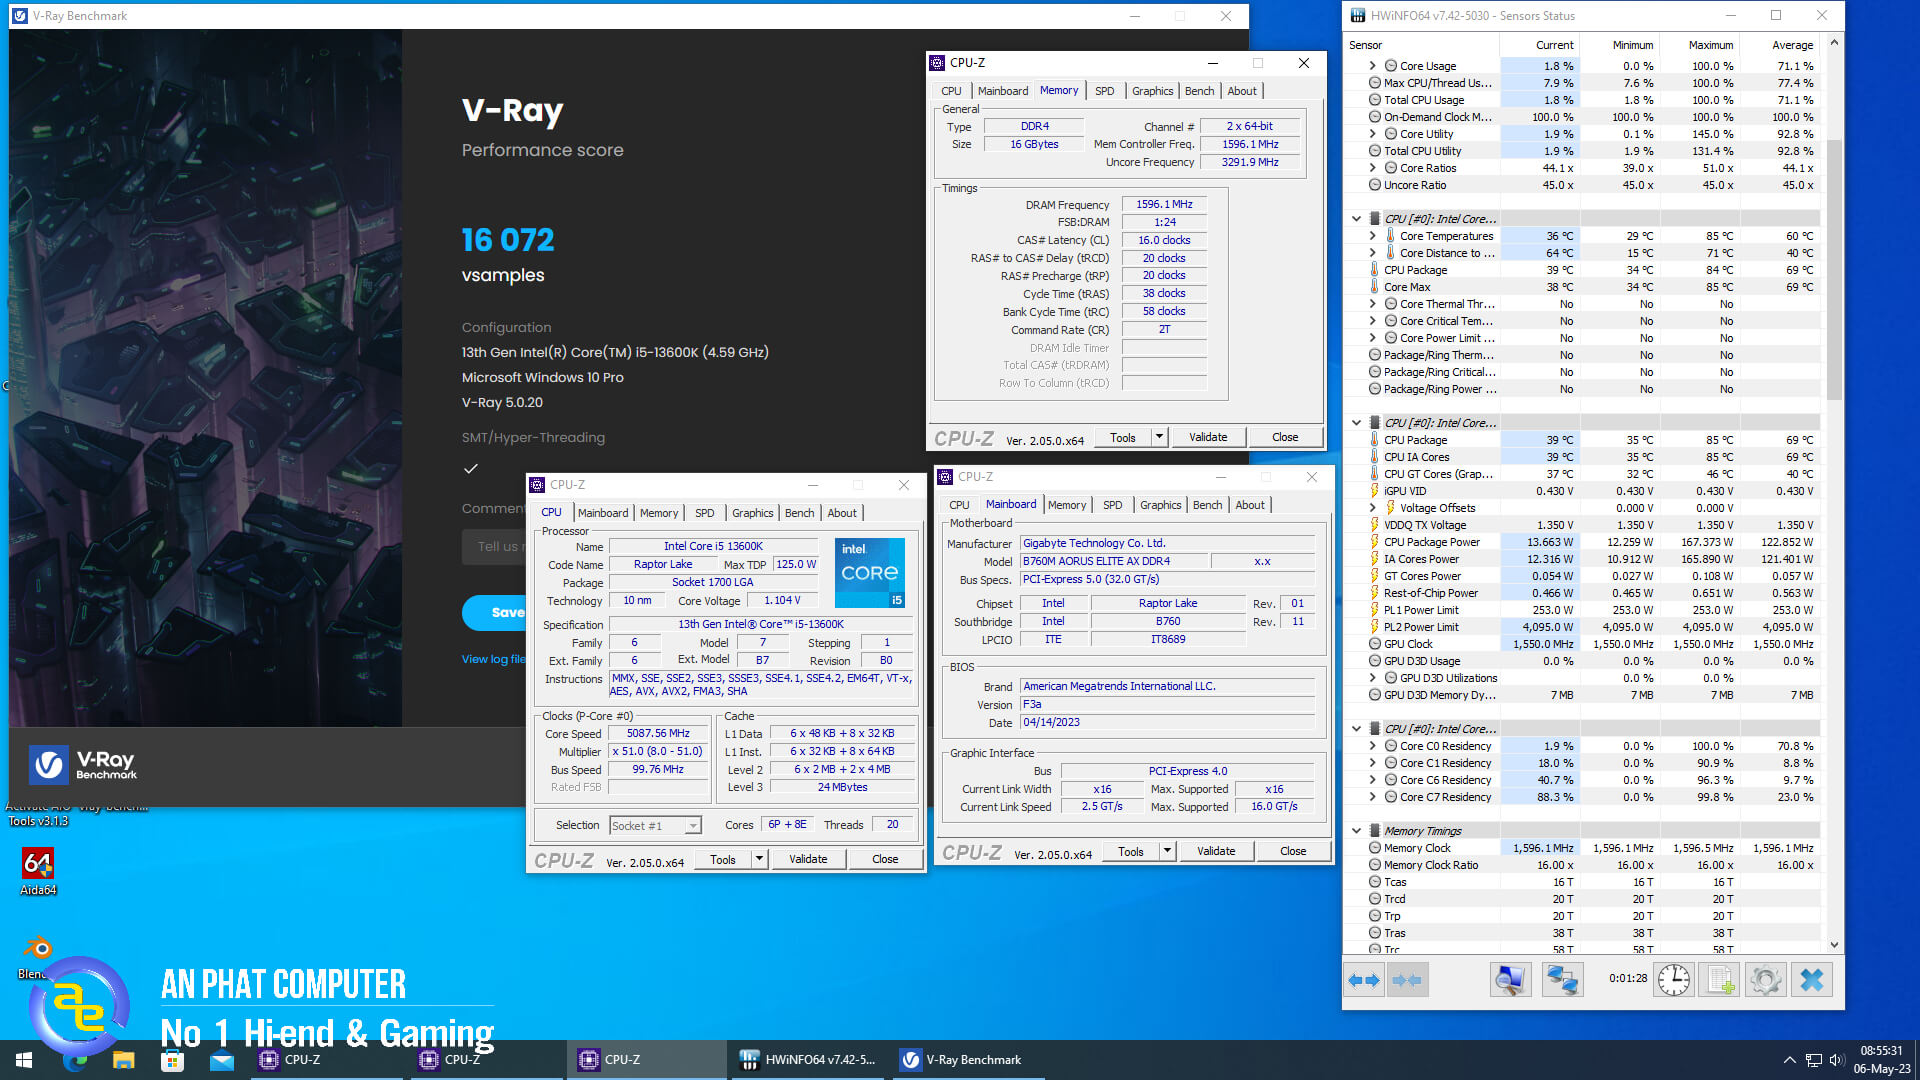Expand the Core Utility sensor row
The width and height of the screenshot is (1920, 1080).
tap(1373, 134)
